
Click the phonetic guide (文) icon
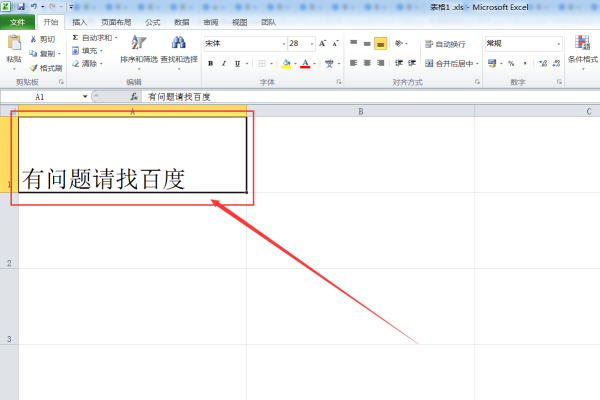click(x=329, y=64)
